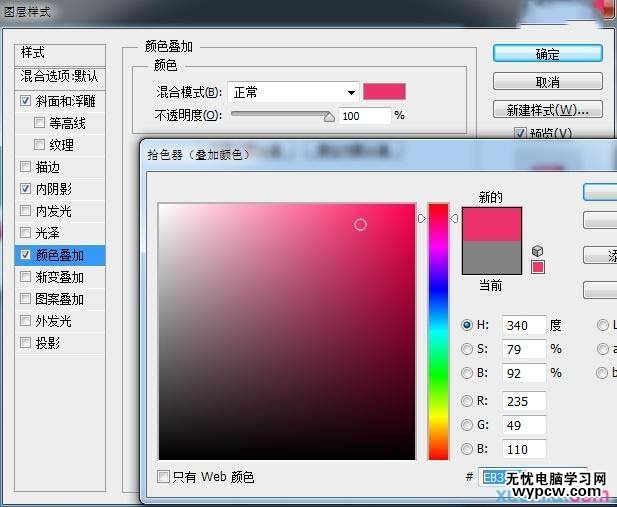The height and width of the screenshot is (507, 617).
Task: Enable 内发光 checkbox
Action: tap(25, 211)
